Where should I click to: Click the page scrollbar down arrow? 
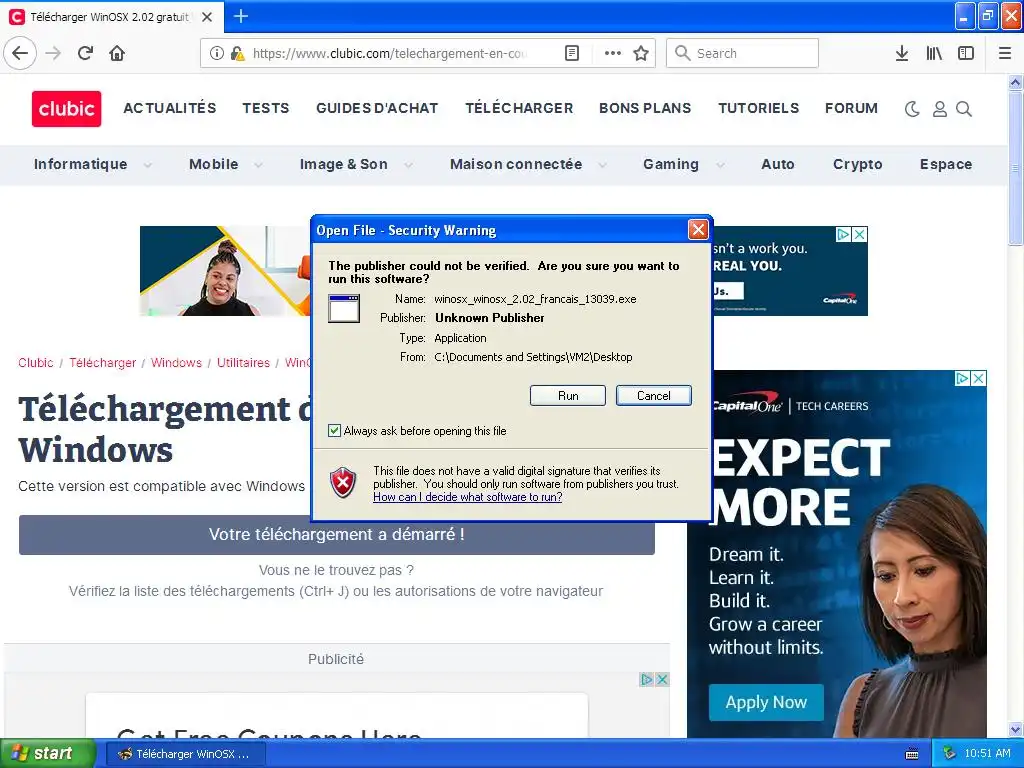[1015, 729]
